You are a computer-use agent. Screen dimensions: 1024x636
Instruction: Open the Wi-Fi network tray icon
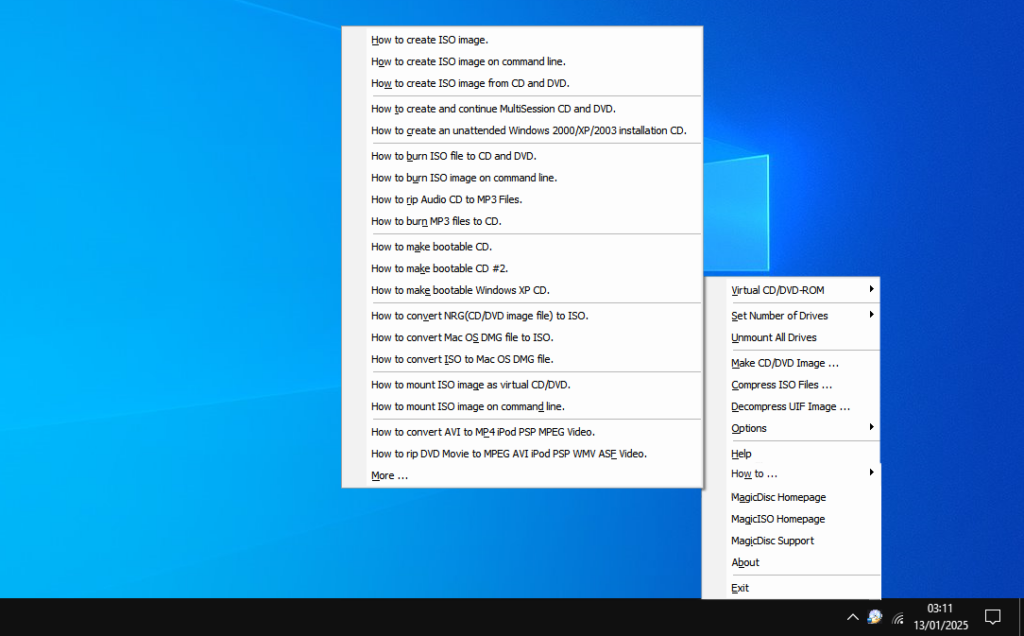tap(897, 616)
